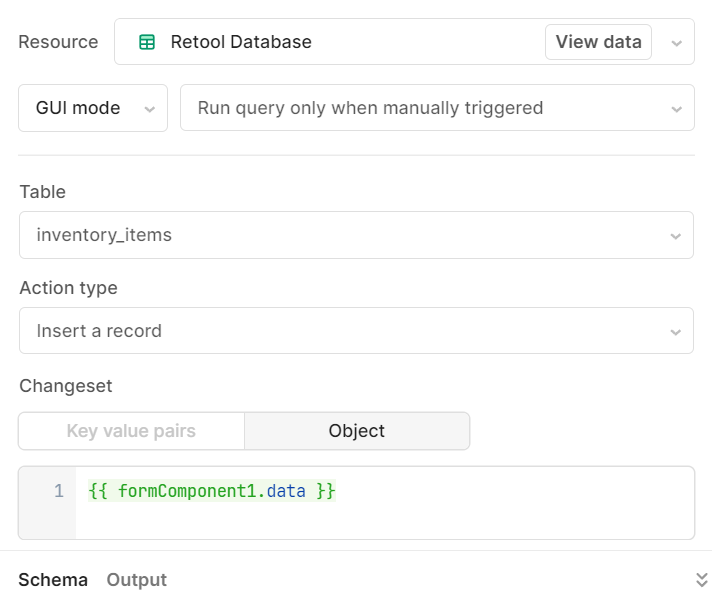Select the Output tab
Viewport: 712px width, 601px height.
137,580
